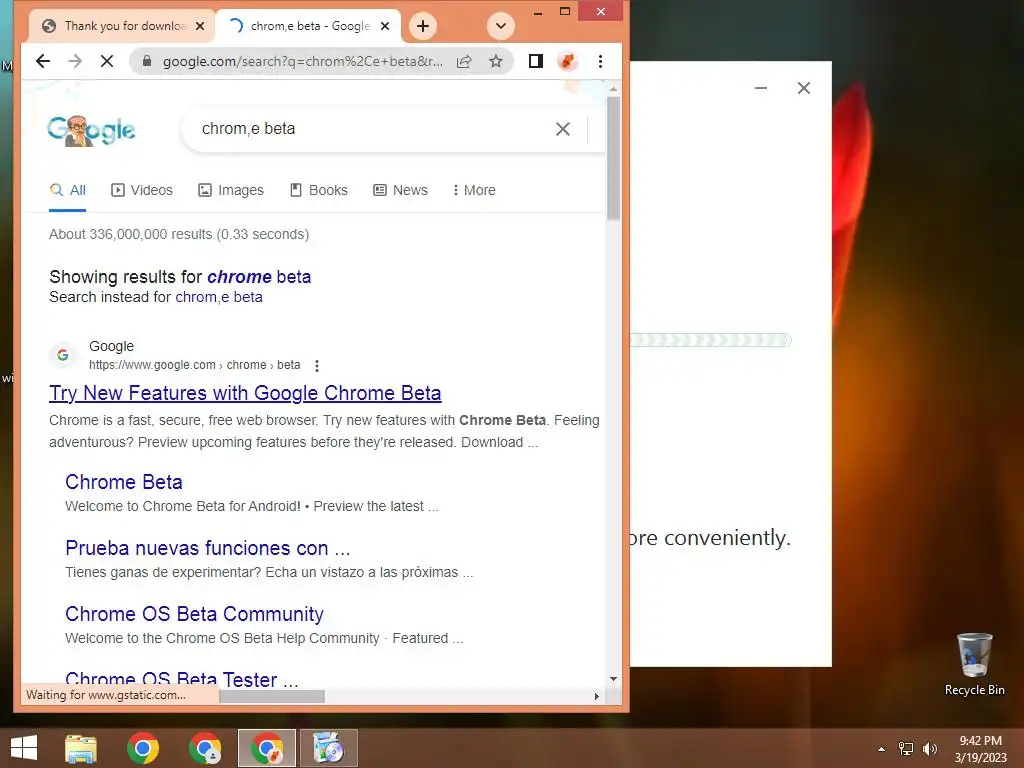This screenshot has width=1024, height=768.
Task: Close the installer window behind Chrome
Action: point(804,88)
